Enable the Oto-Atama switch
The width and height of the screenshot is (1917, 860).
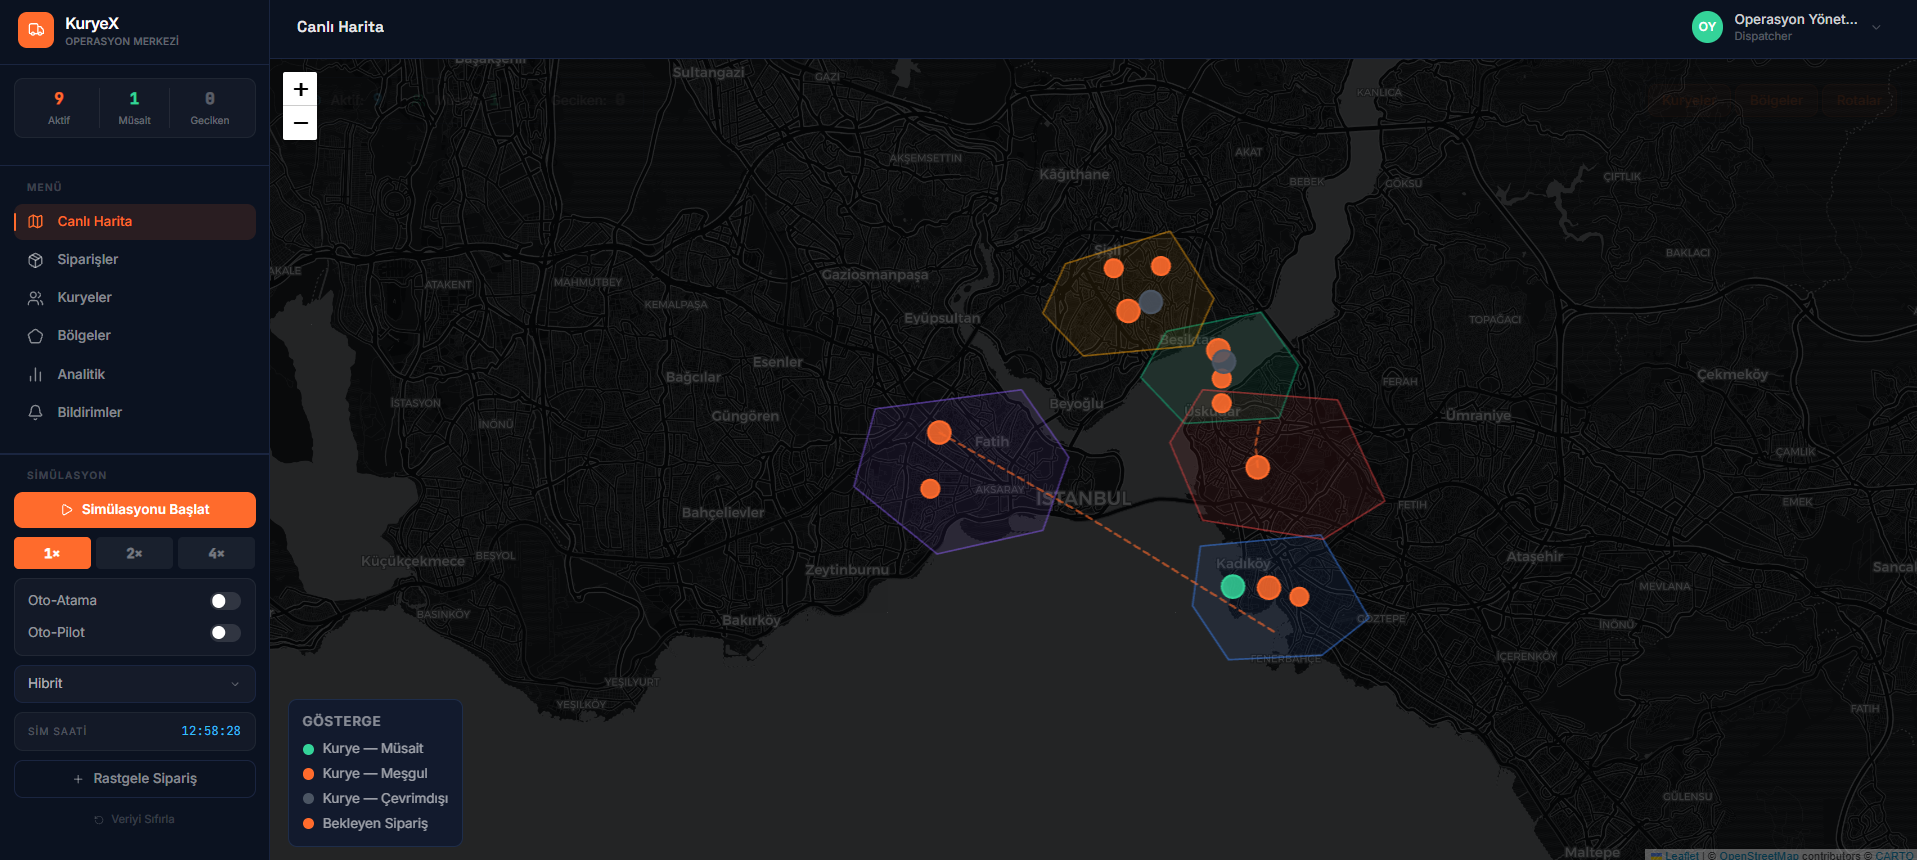pyautogui.click(x=226, y=601)
